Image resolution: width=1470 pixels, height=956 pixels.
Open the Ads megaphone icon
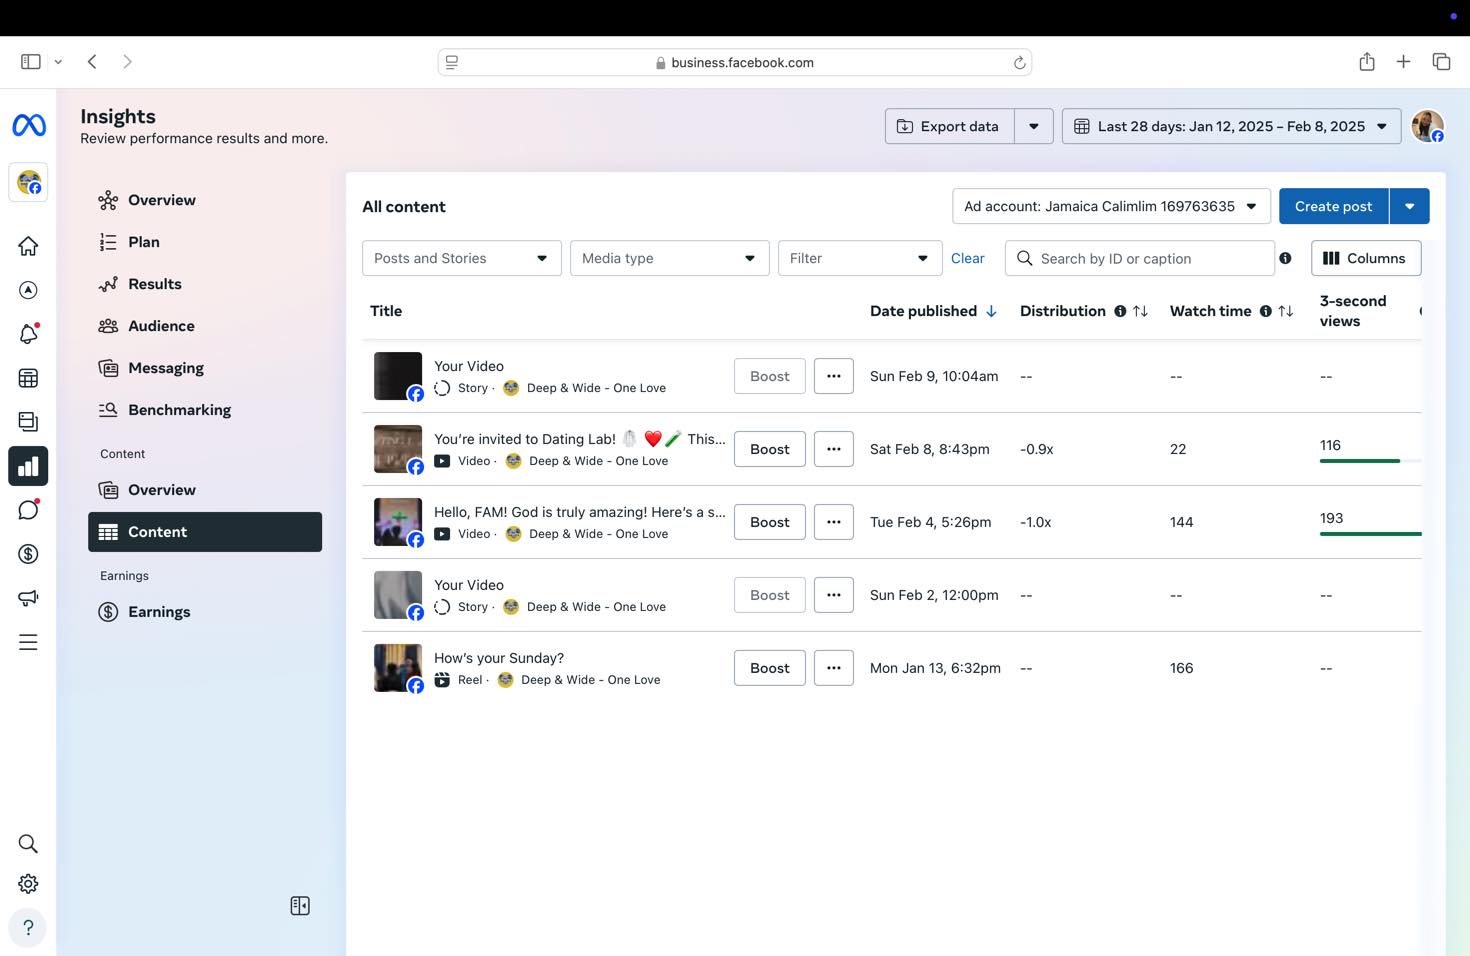point(28,598)
